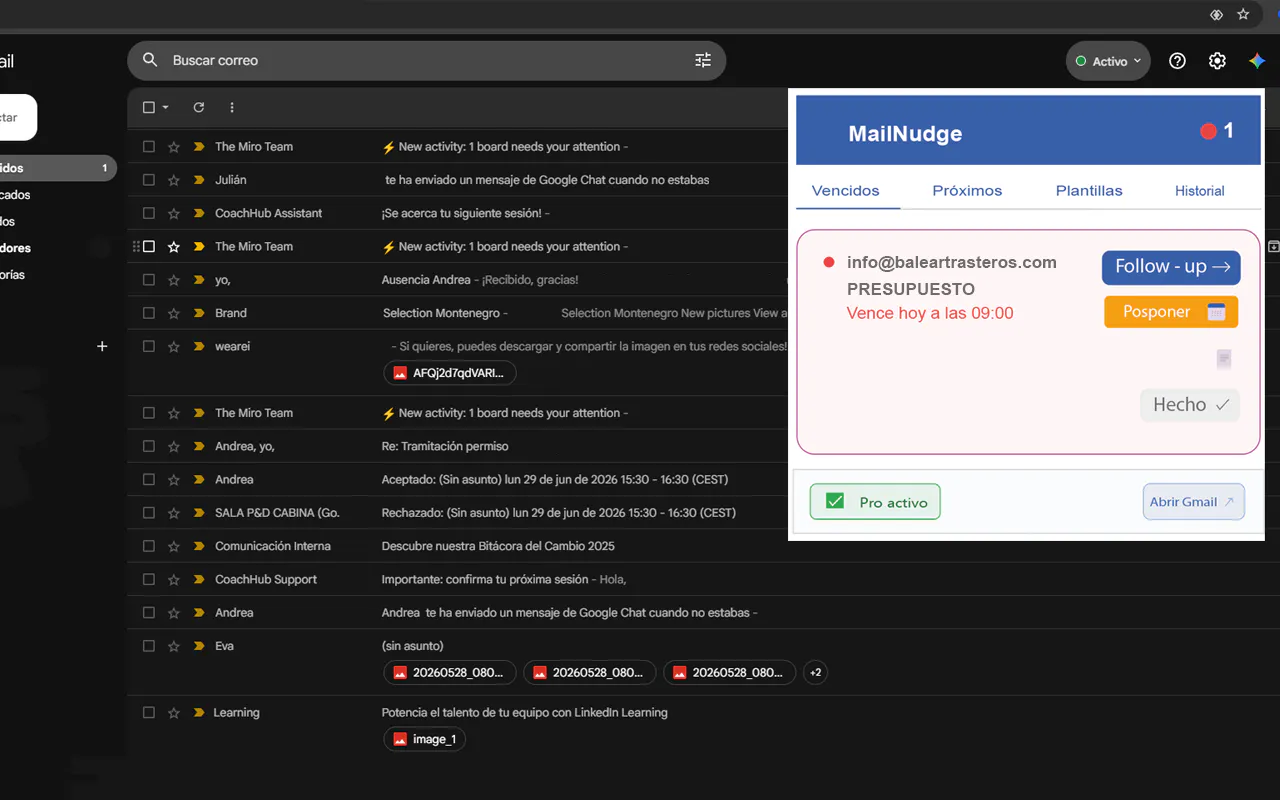Viewport: 1280px width, 800px height.
Task: Click the browser bookmark star icon
Action: 1243,14
